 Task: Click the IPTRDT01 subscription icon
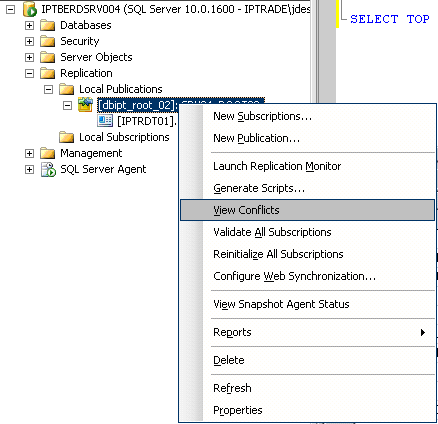(105, 121)
